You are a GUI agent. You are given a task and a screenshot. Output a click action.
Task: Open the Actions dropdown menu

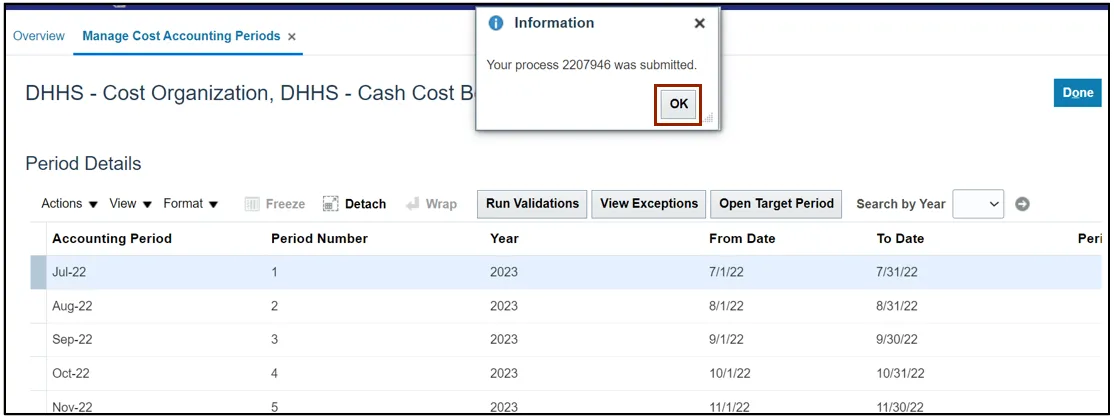pyautogui.click(x=70, y=204)
